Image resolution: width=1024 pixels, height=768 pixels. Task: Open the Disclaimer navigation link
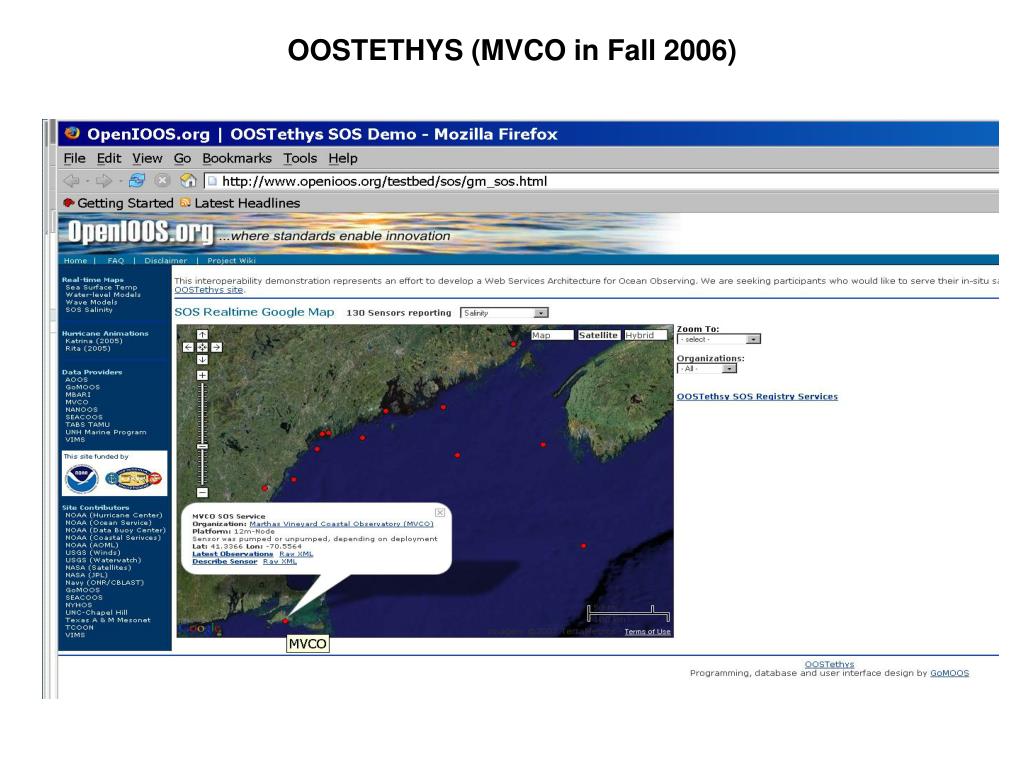[x=166, y=261]
